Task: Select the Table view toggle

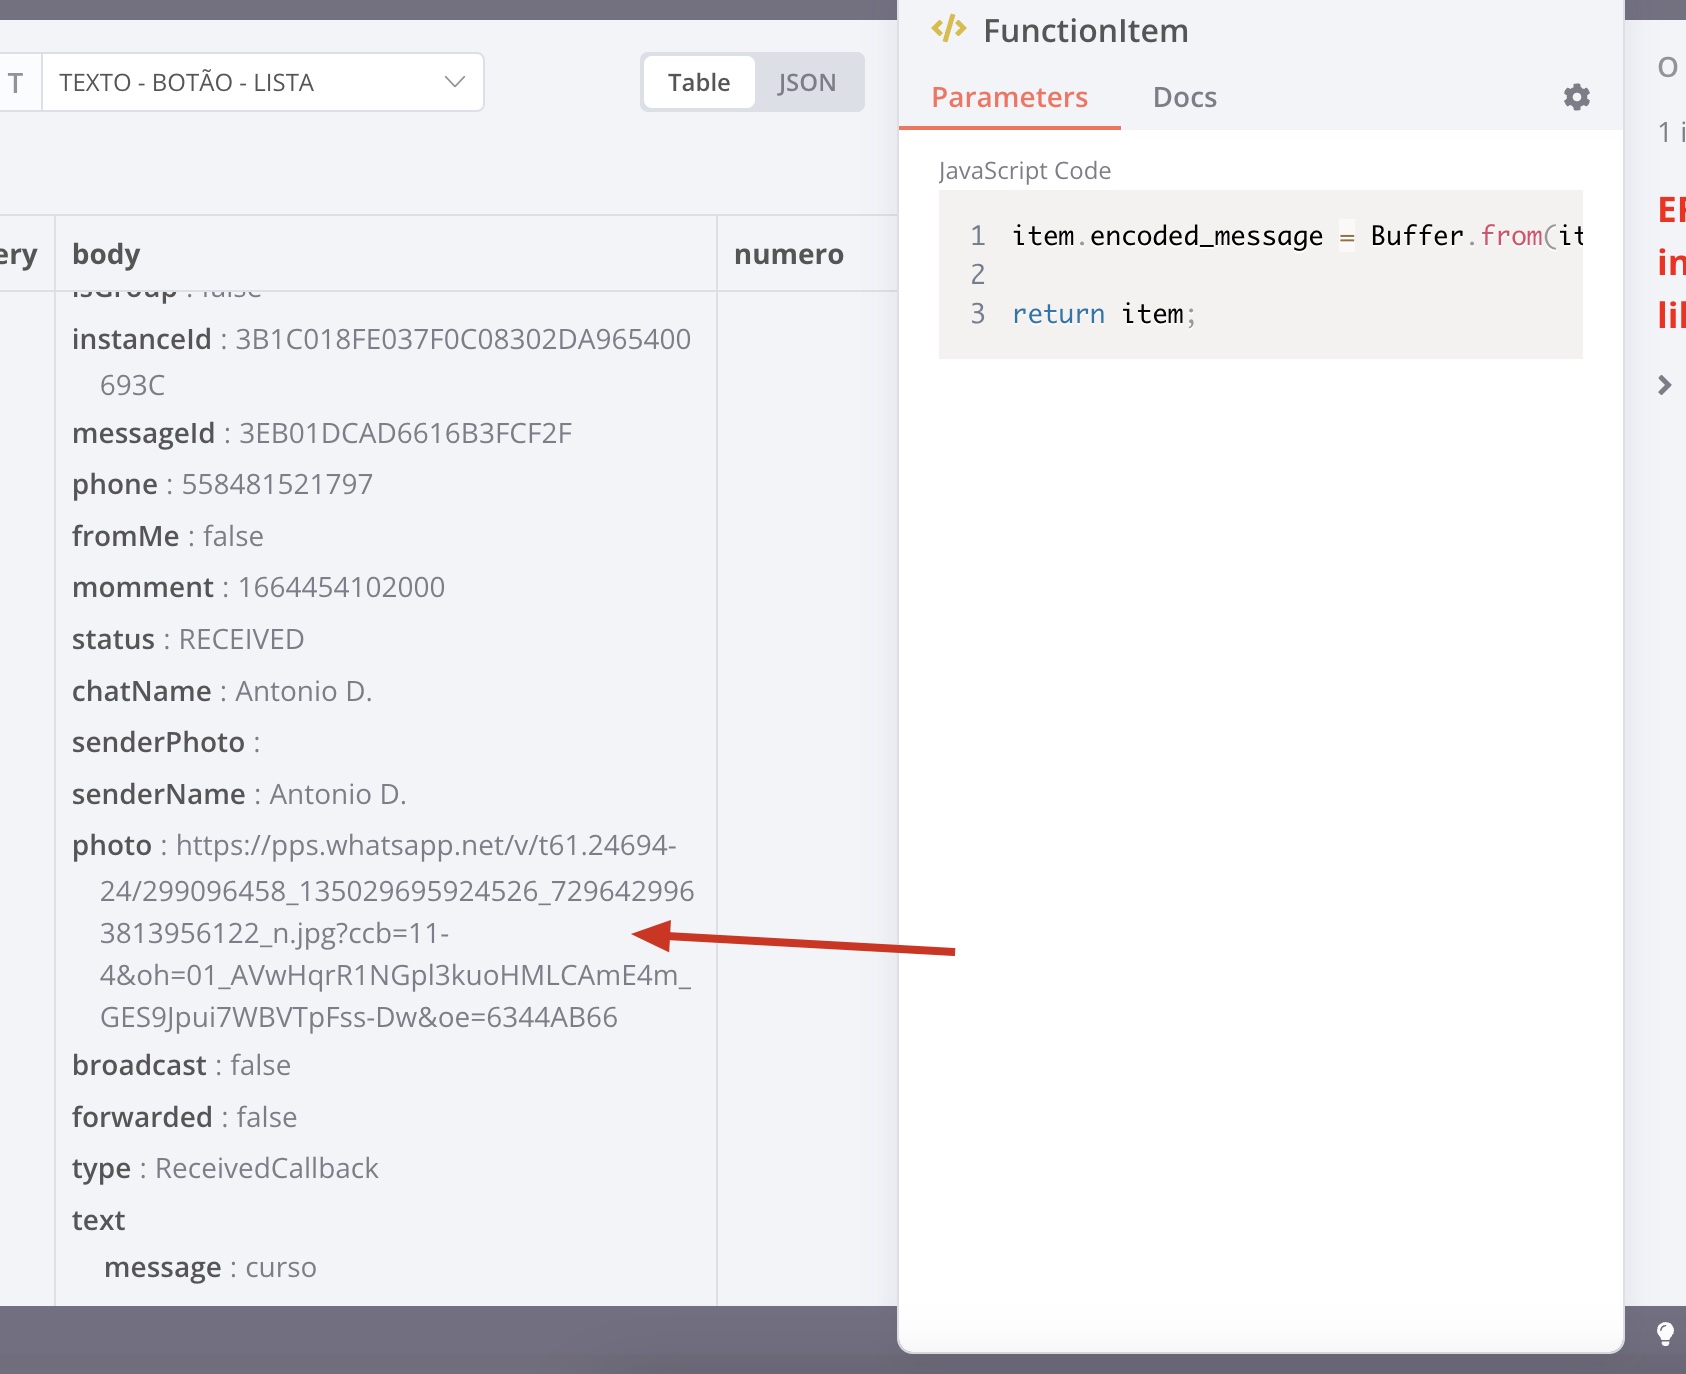Action: coord(700,82)
